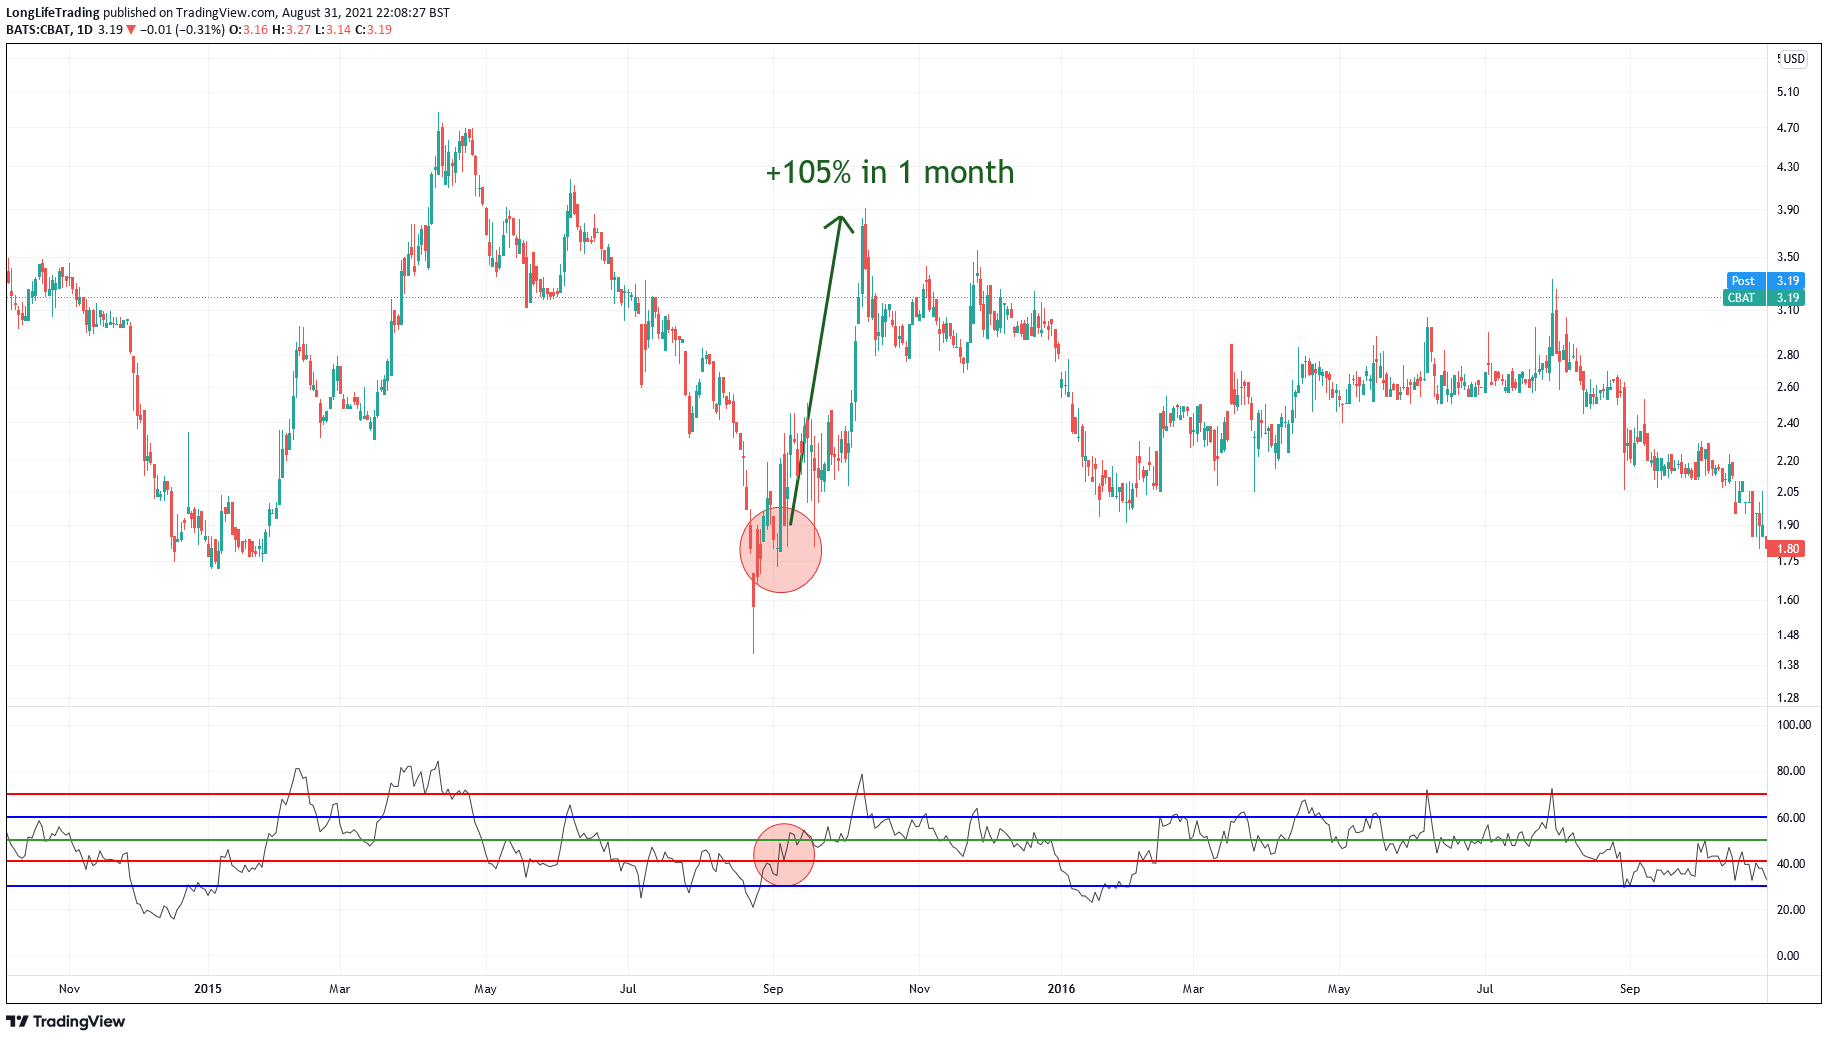Click the TradingView.com text in the header
This screenshot has width=1828, height=1040.
pyautogui.click(x=225, y=13)
